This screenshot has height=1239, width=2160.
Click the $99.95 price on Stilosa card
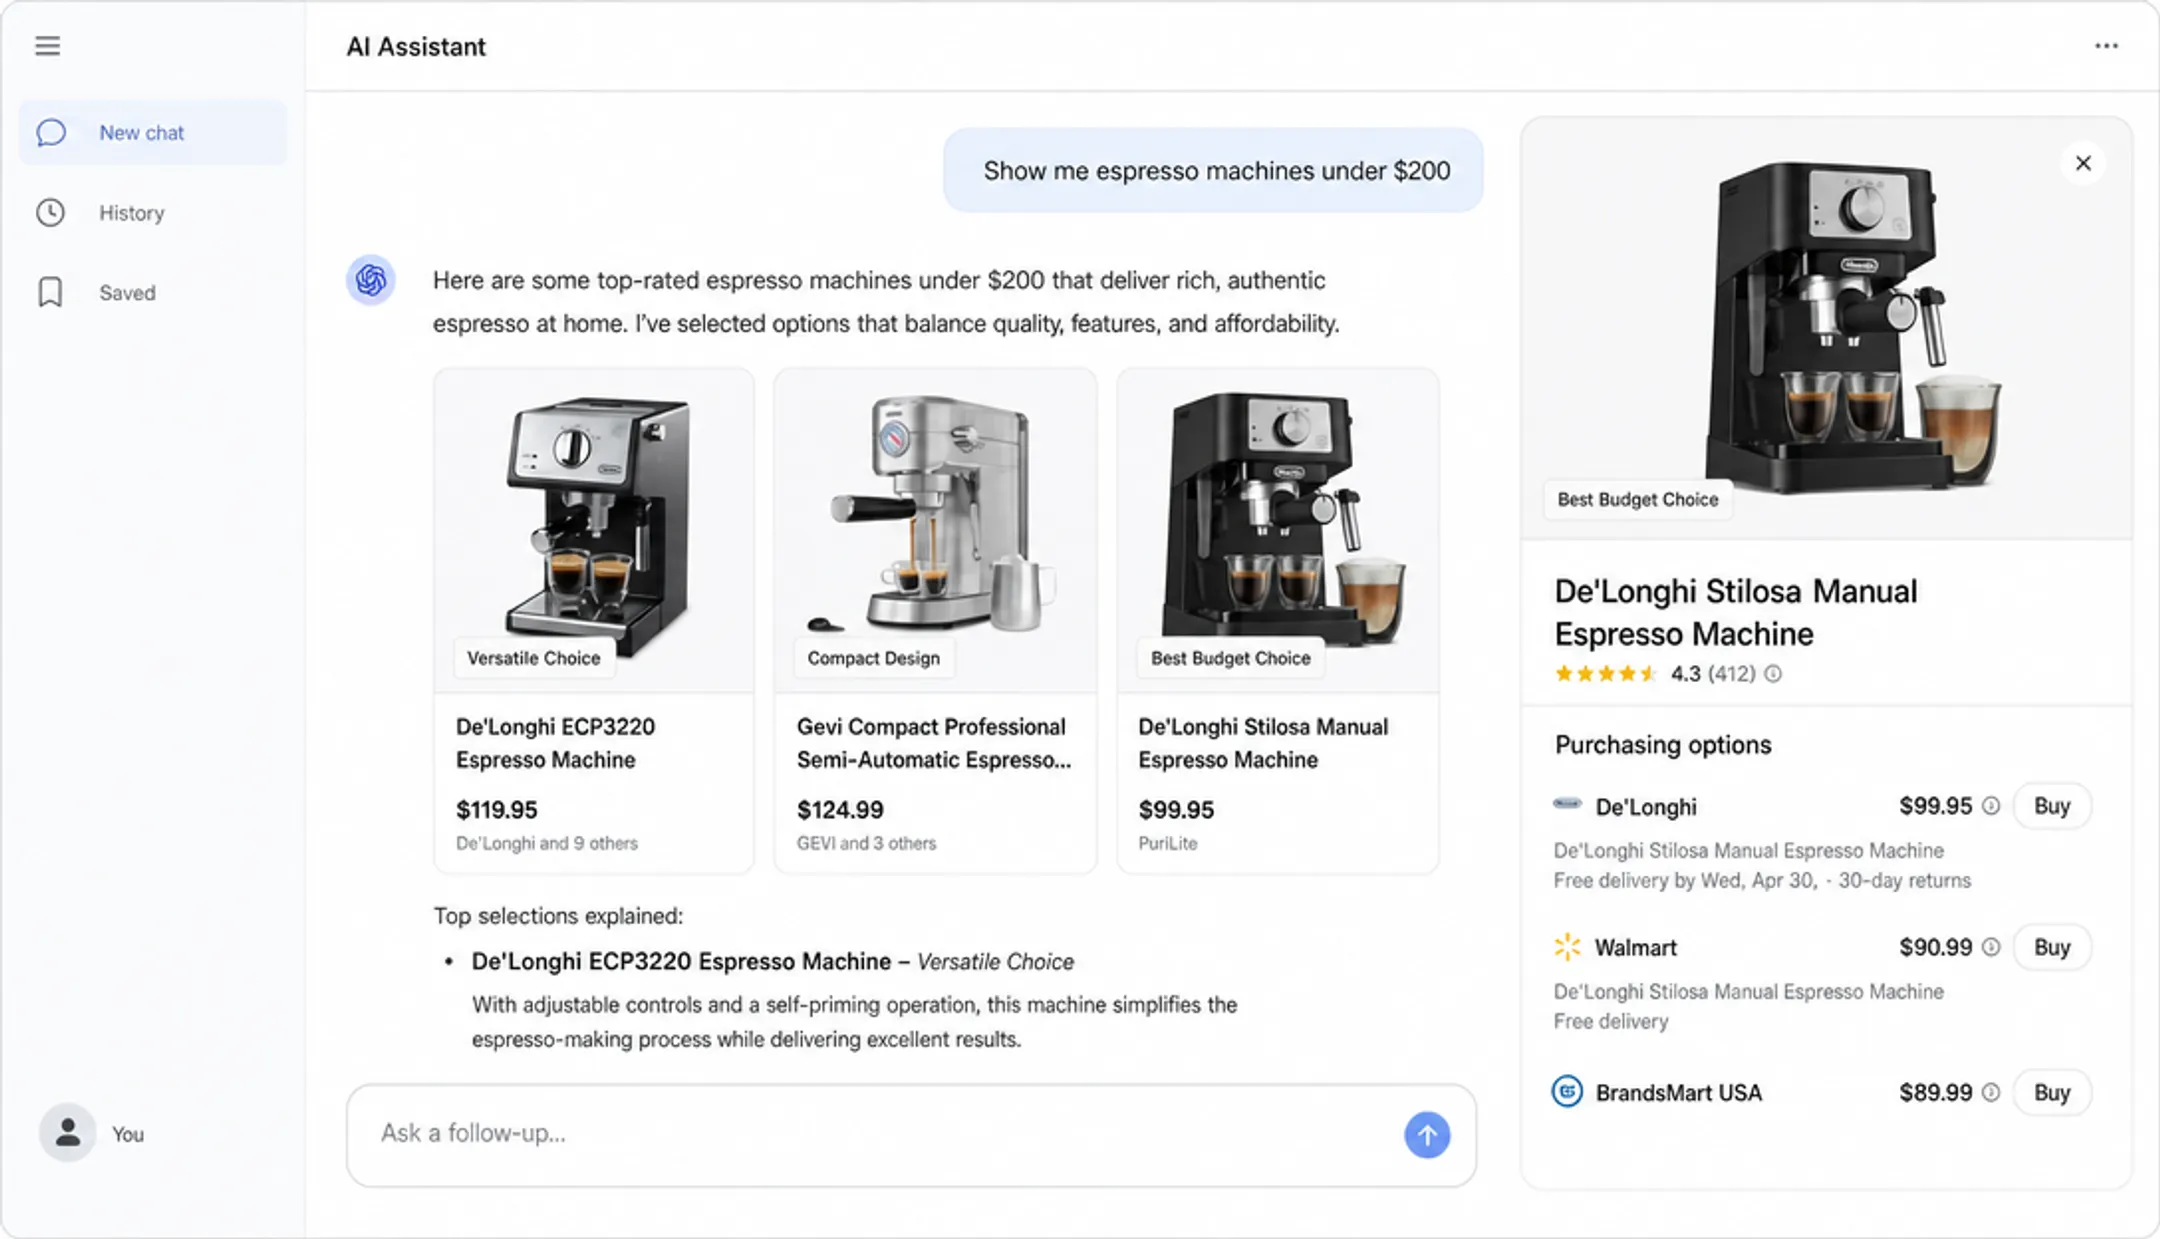click(x=1176, y=810)
